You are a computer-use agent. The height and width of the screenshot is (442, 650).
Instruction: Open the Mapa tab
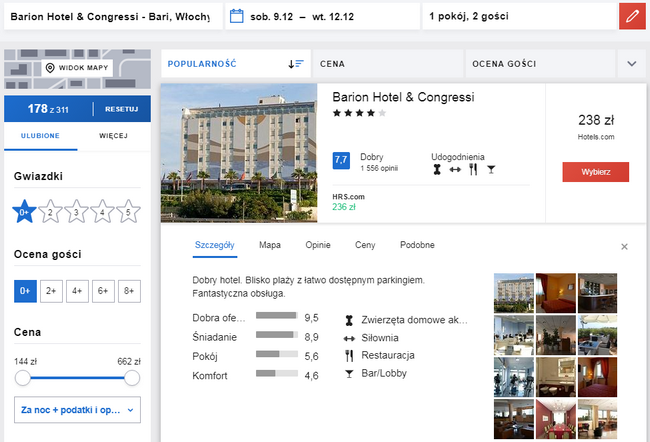pos(270,245)
